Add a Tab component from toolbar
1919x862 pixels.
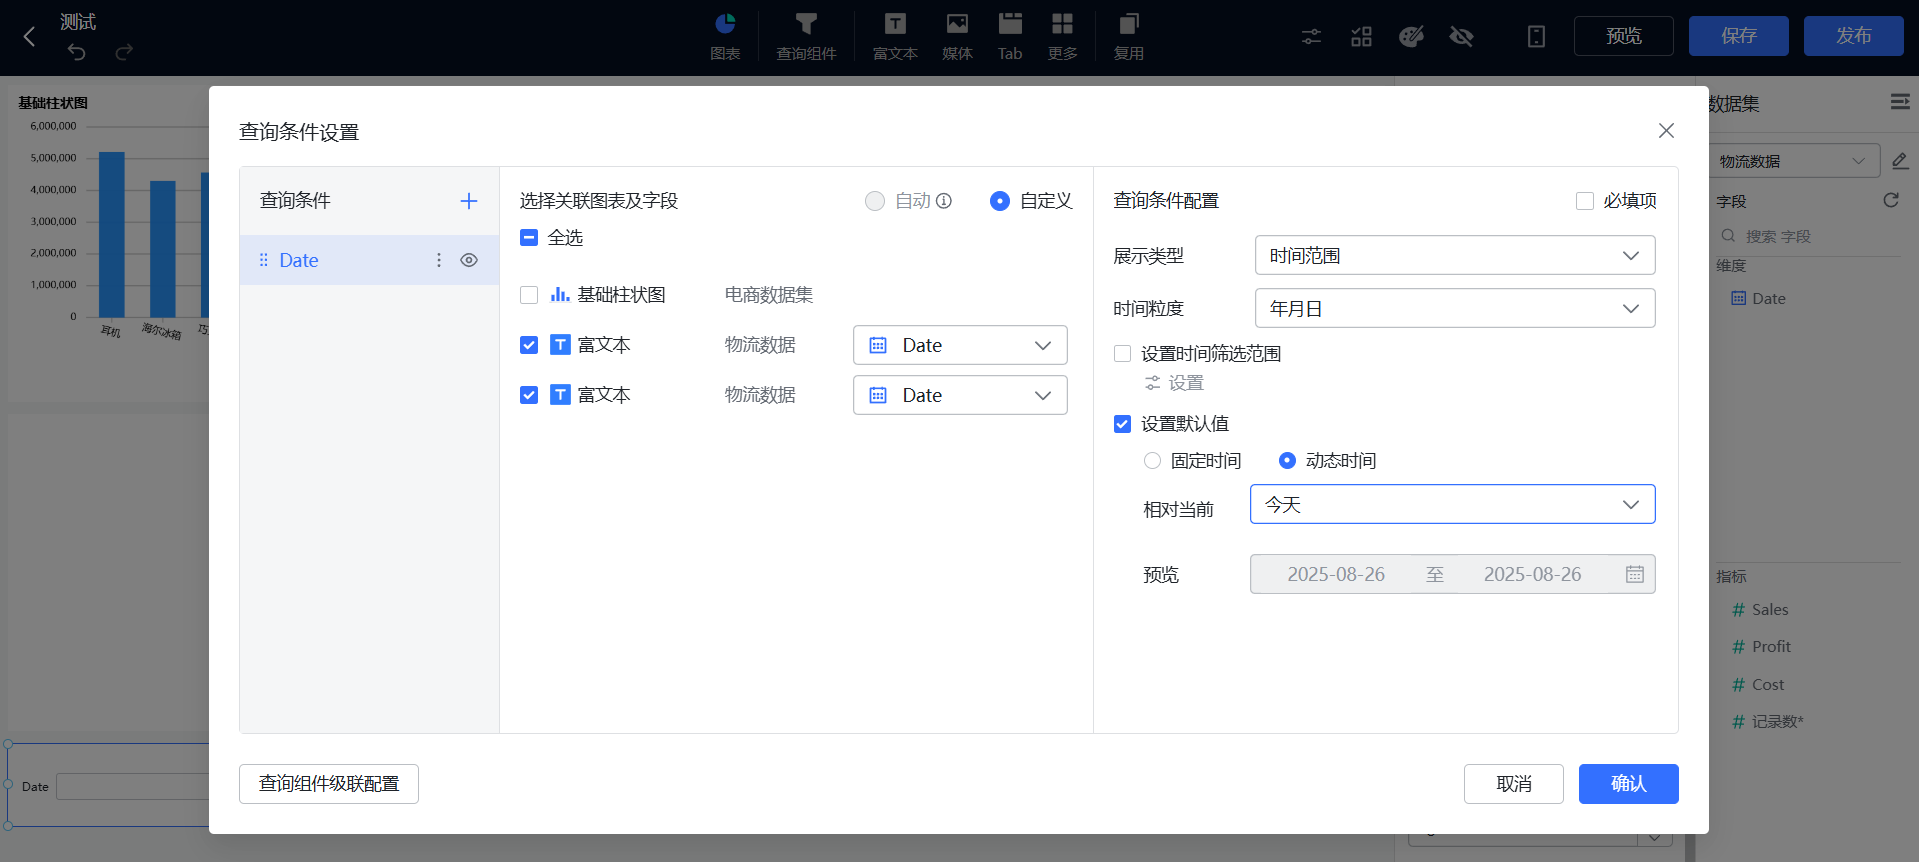pos(1010,36)
